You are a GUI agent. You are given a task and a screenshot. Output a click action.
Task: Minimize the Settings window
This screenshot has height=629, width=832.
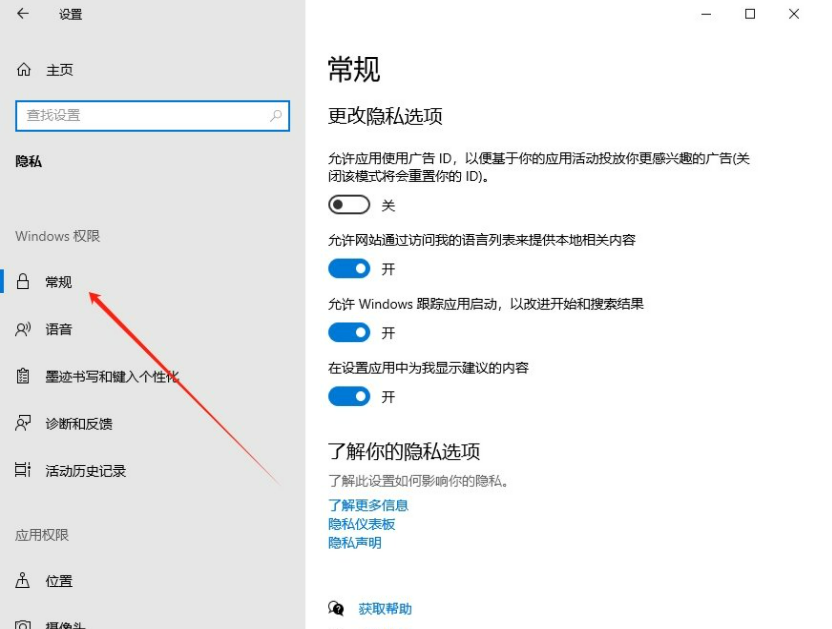coord(706,14)
